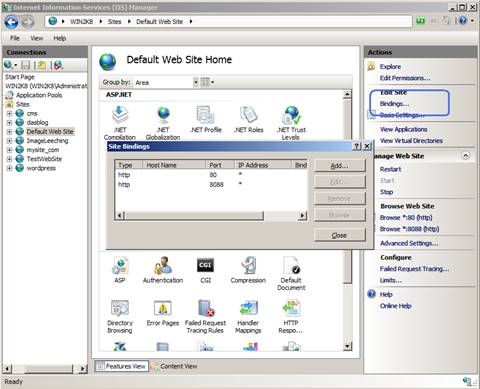The image size is (480, 389).
Task: Click the network status icon in status bar
Action: [x=467, y=381]
